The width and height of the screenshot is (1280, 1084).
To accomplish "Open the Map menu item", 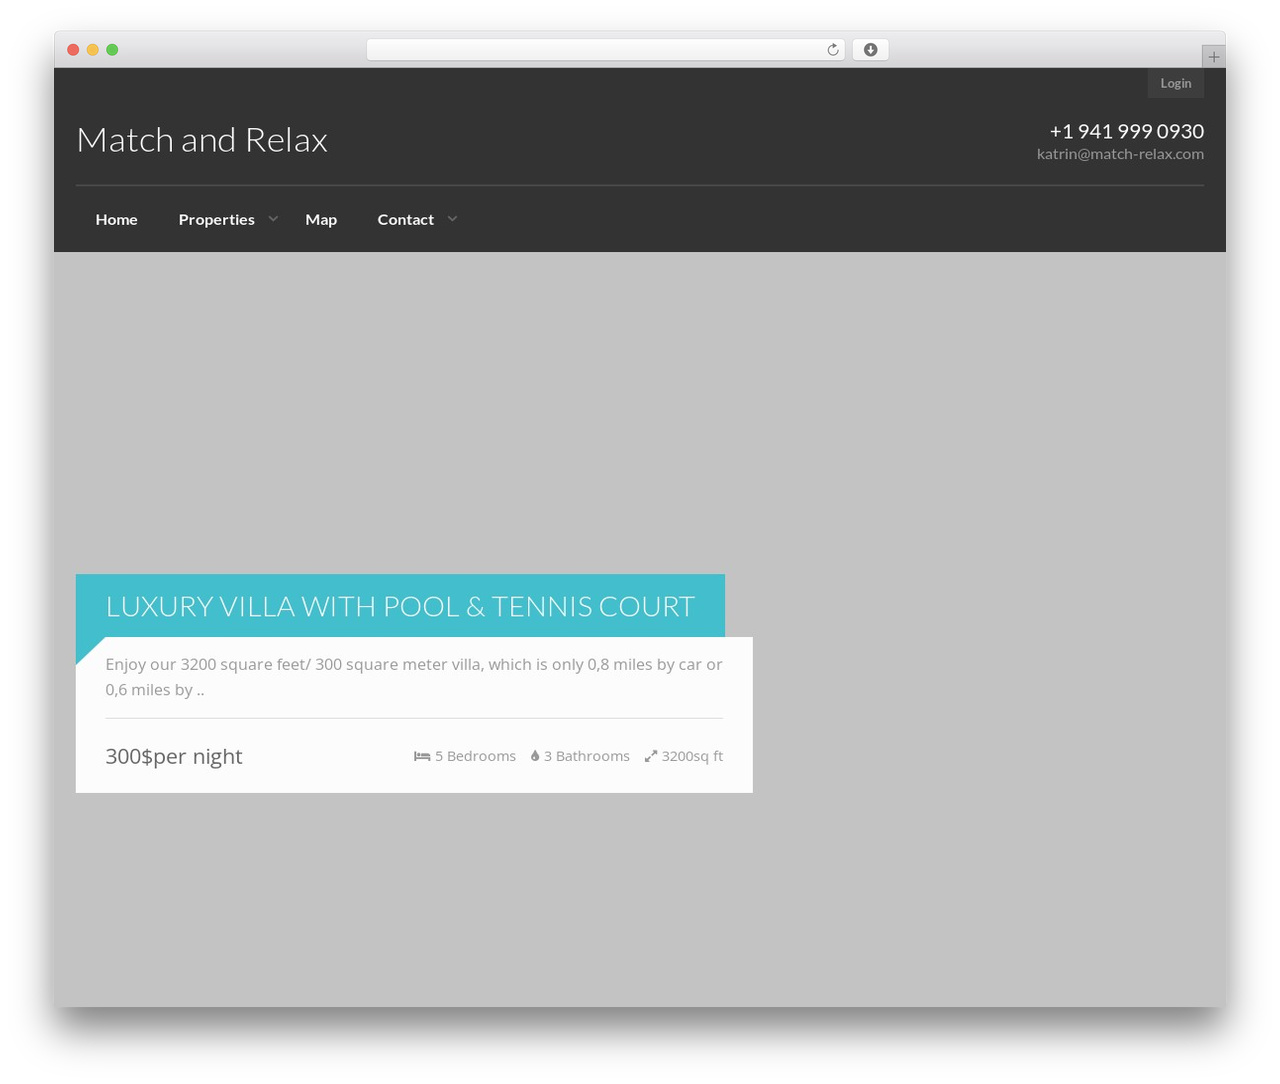I will click(321, 219).
